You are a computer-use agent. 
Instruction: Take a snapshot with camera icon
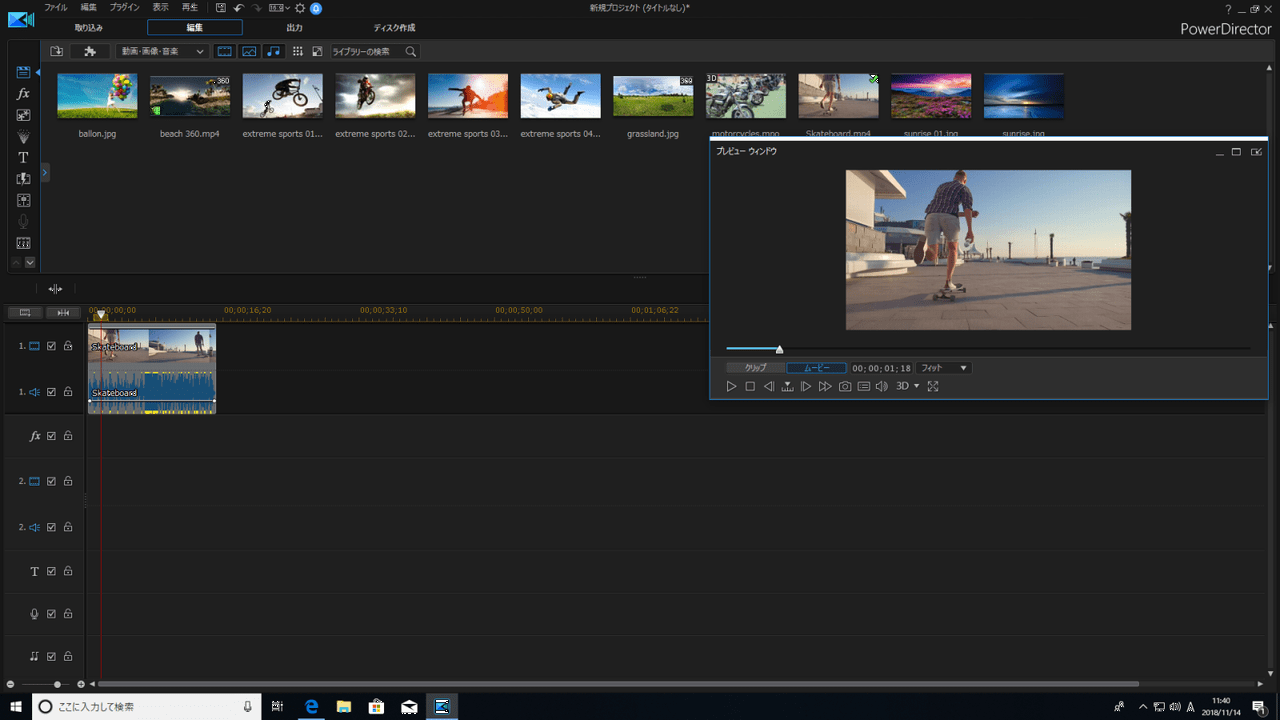coord(845,386)
